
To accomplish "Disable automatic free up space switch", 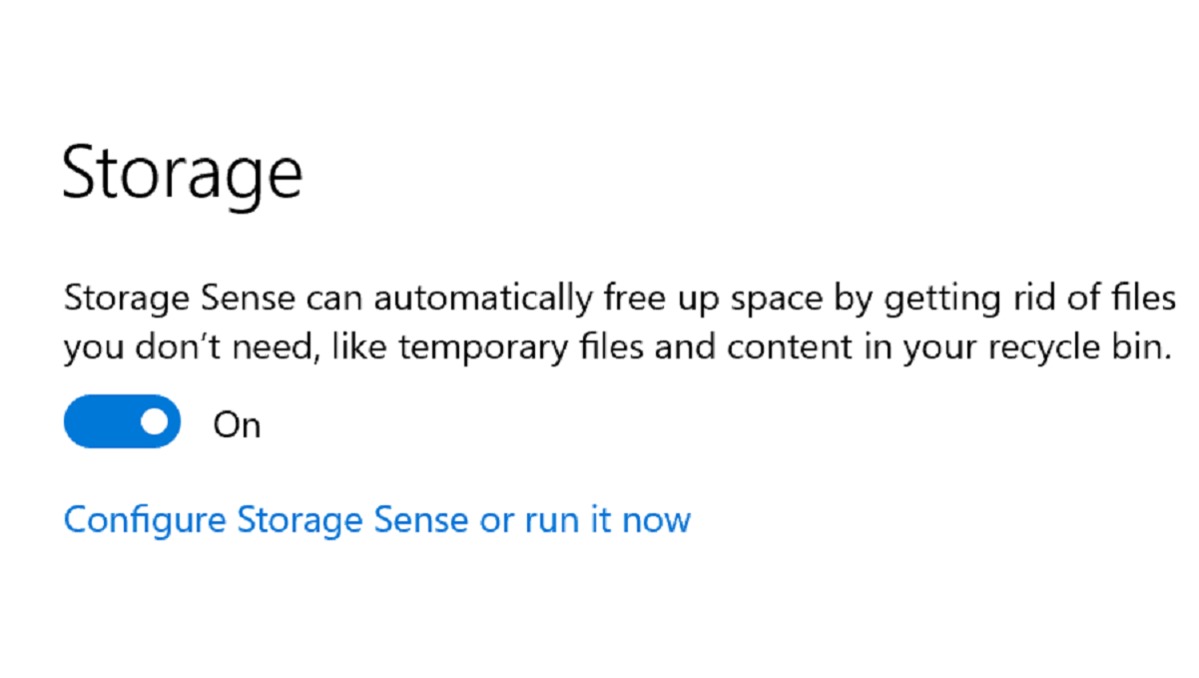I will tap(122, 421).
